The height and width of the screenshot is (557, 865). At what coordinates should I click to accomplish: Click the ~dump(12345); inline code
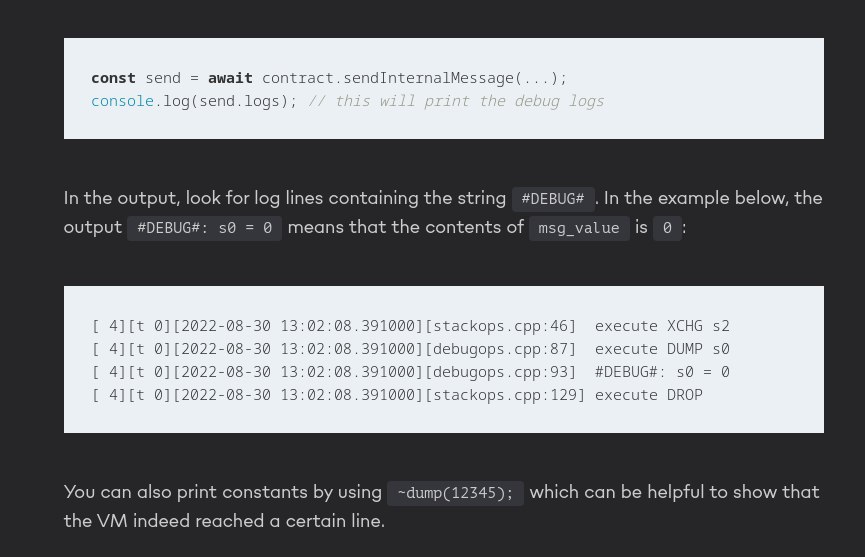point(456,493)
